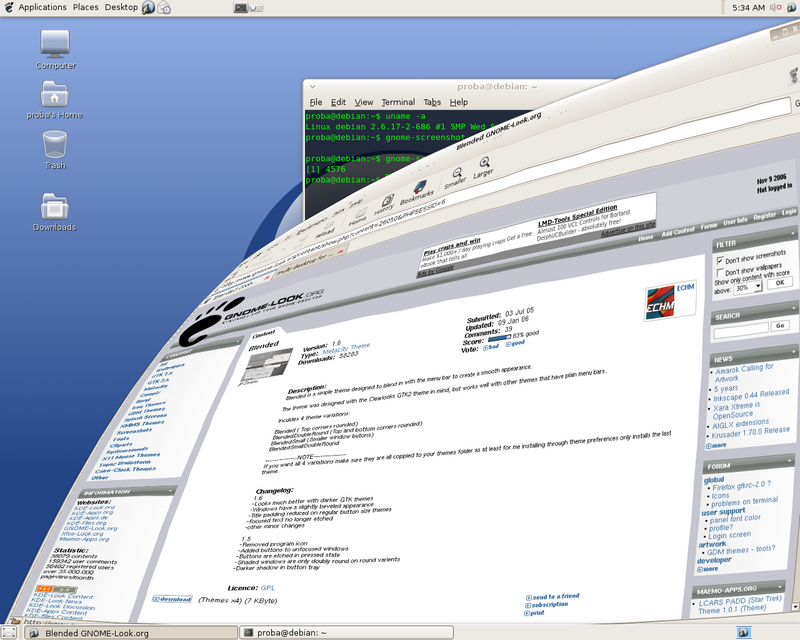Click the download link for Blended
Viewport: 800px width, 640px height.
[172, 599]
